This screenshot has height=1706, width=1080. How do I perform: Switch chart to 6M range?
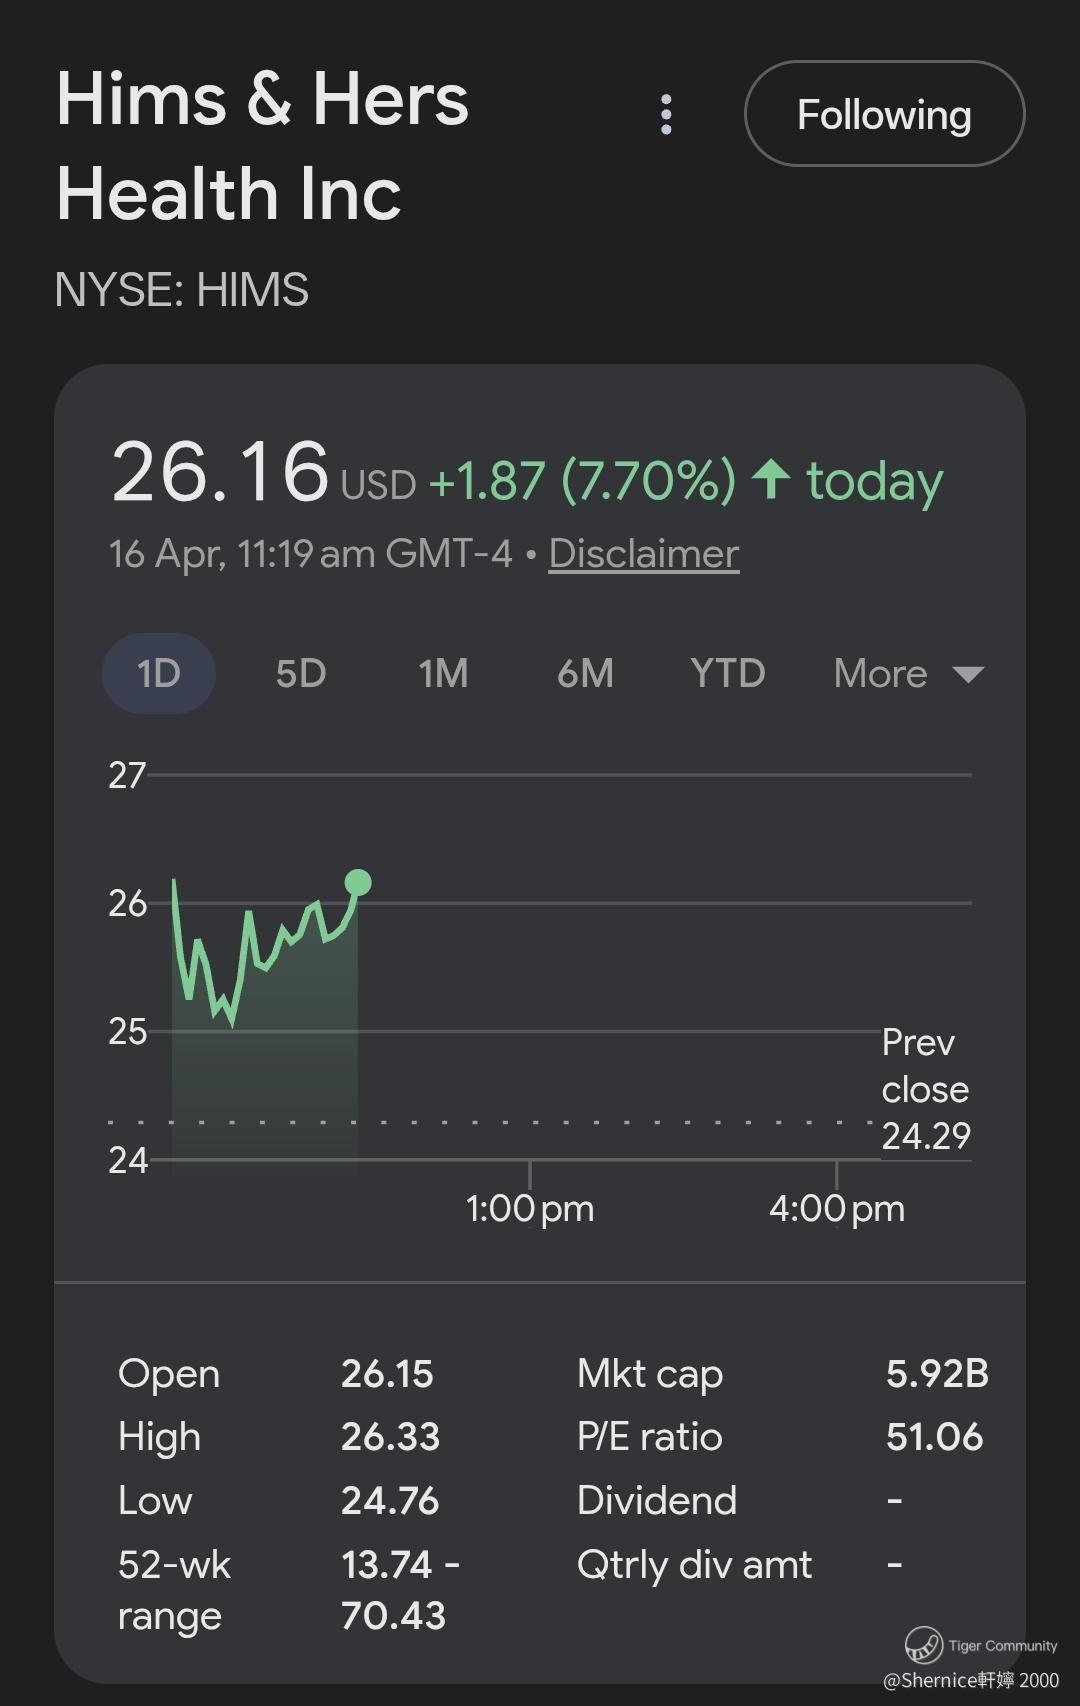coord(585,674)
